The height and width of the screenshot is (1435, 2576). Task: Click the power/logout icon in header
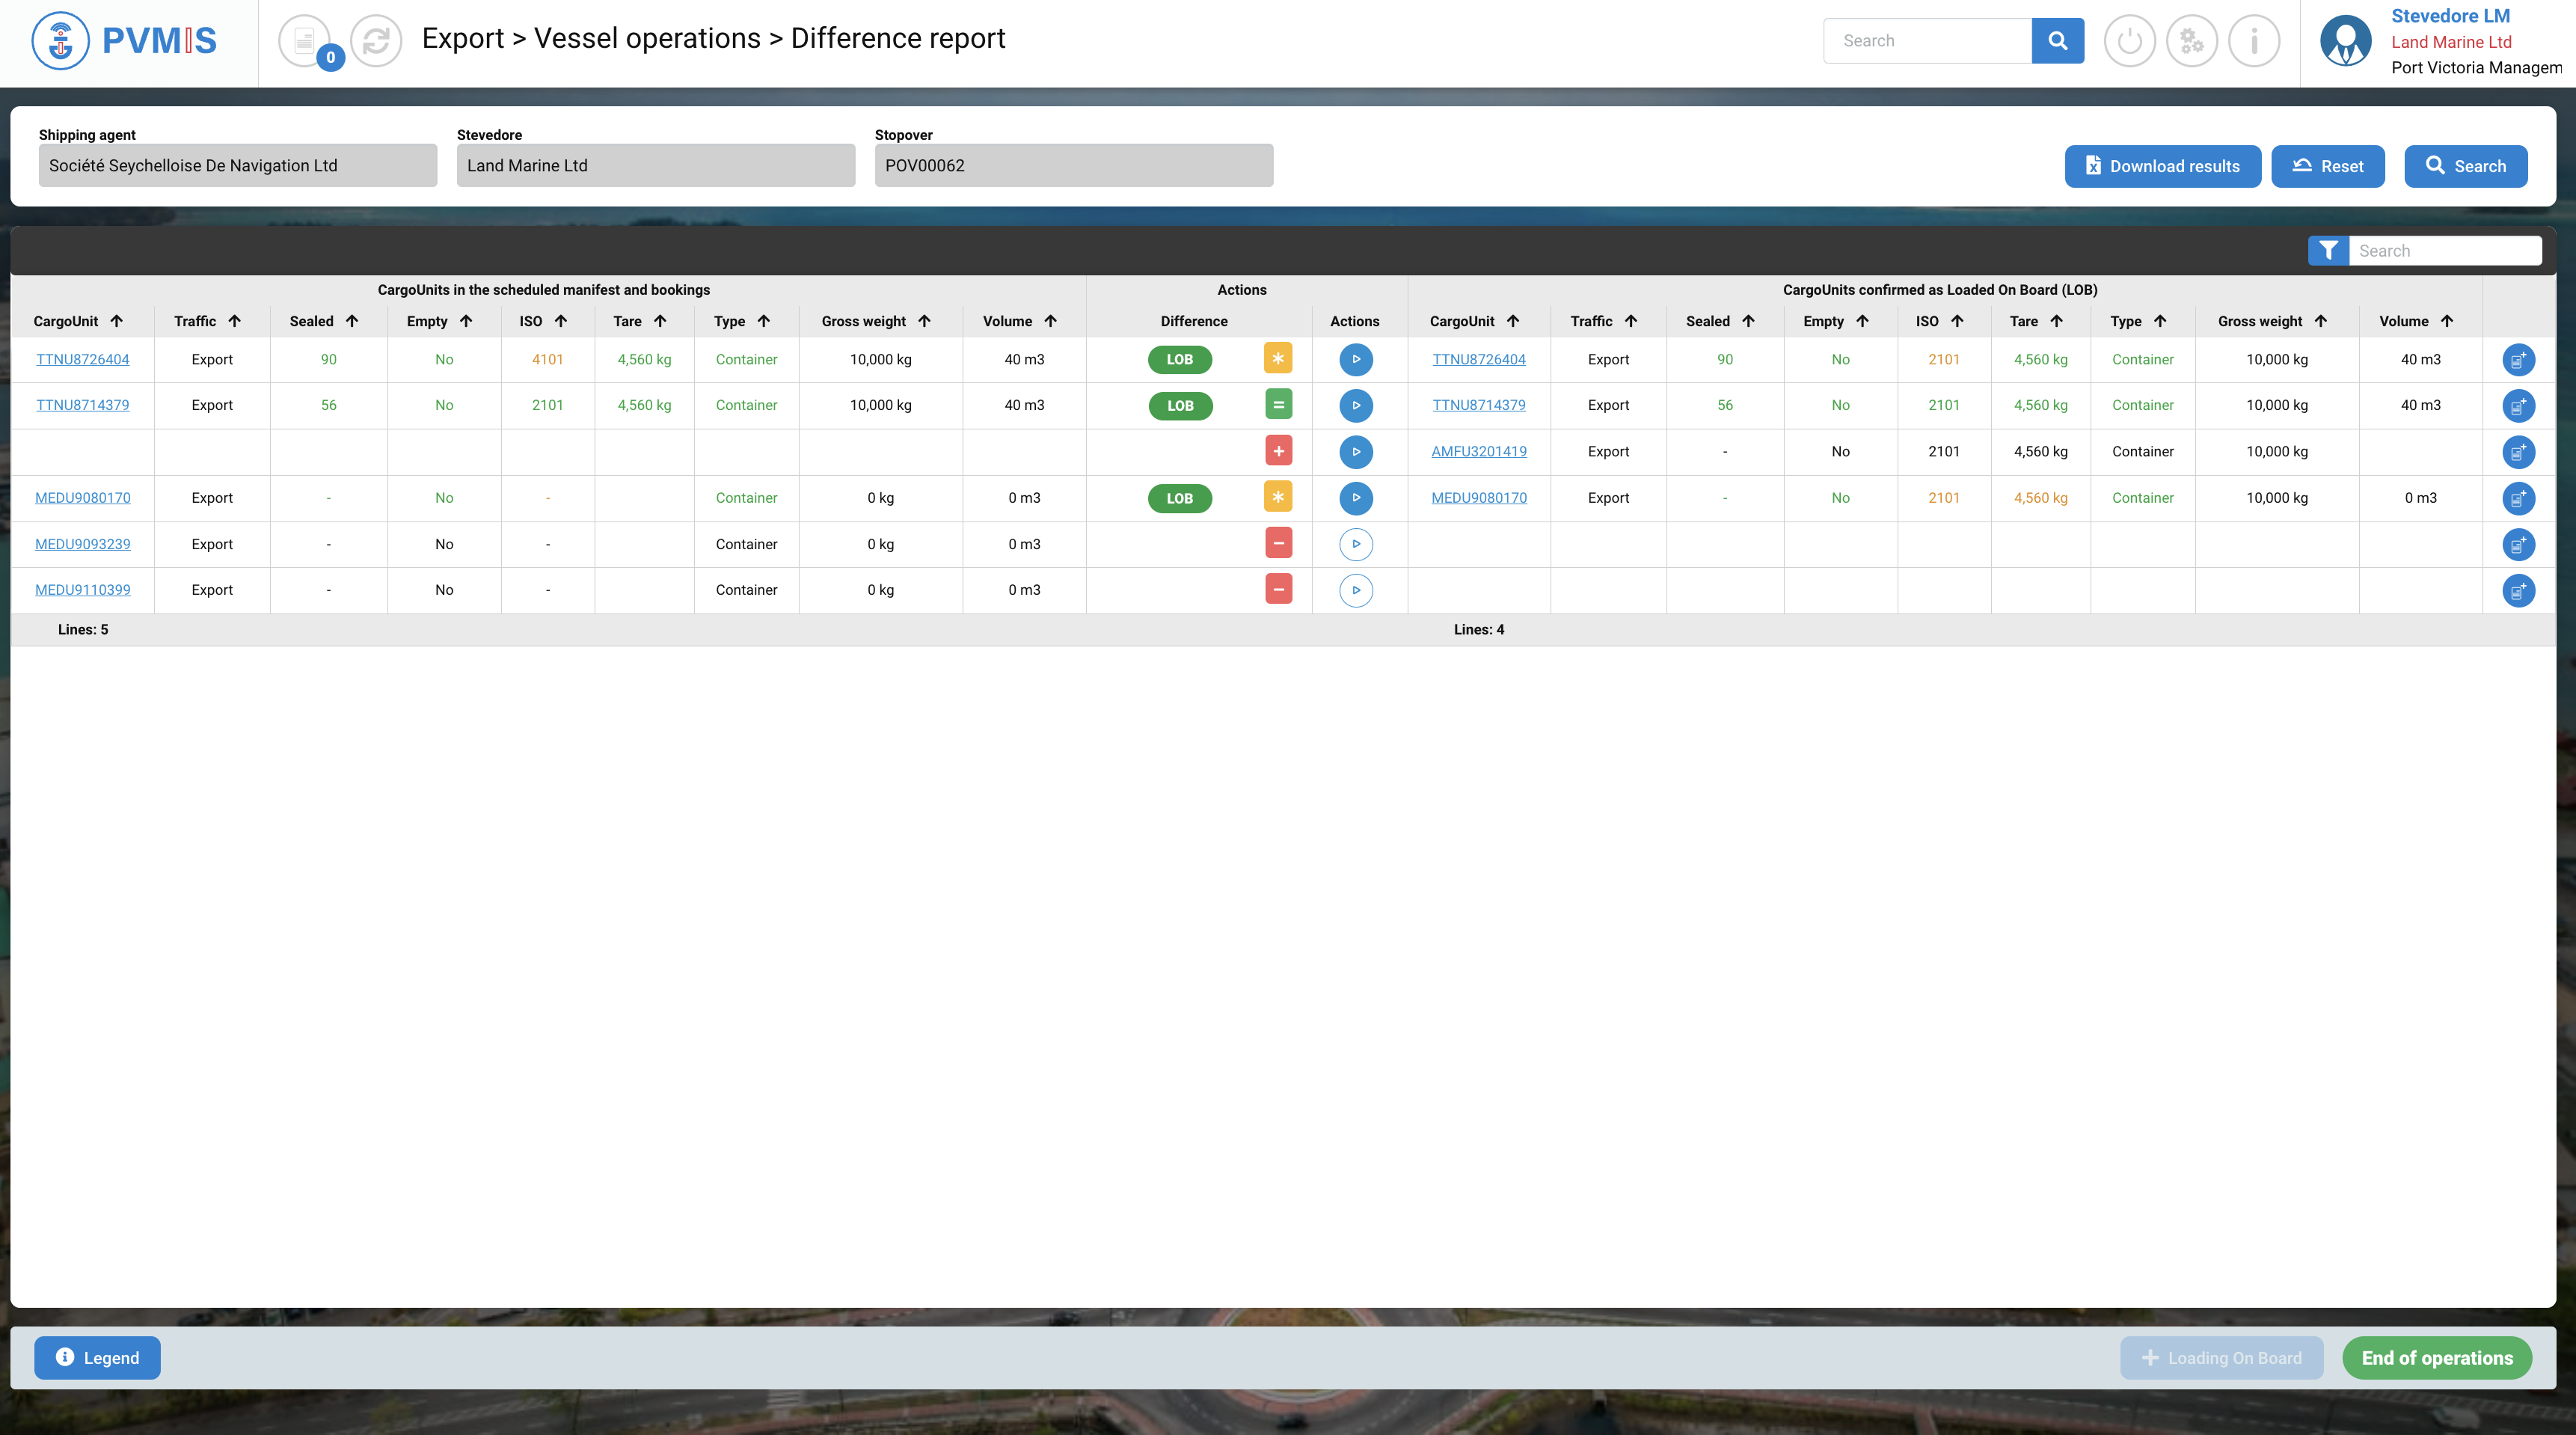point(2129,41)
